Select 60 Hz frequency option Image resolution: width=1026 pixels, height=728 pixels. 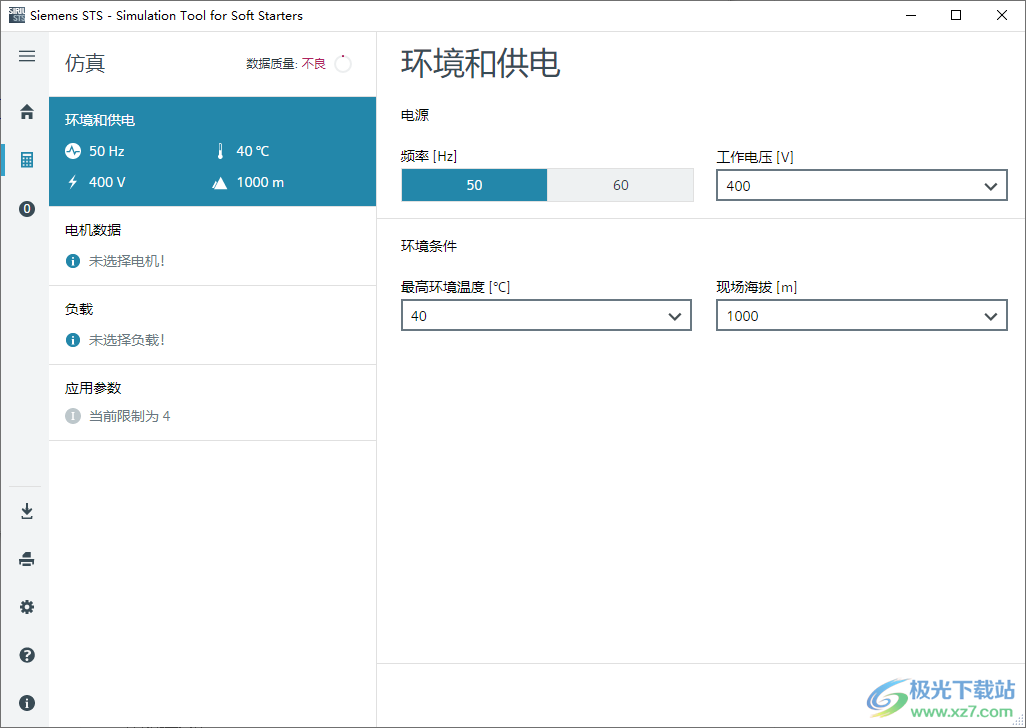tap(620, 185)
